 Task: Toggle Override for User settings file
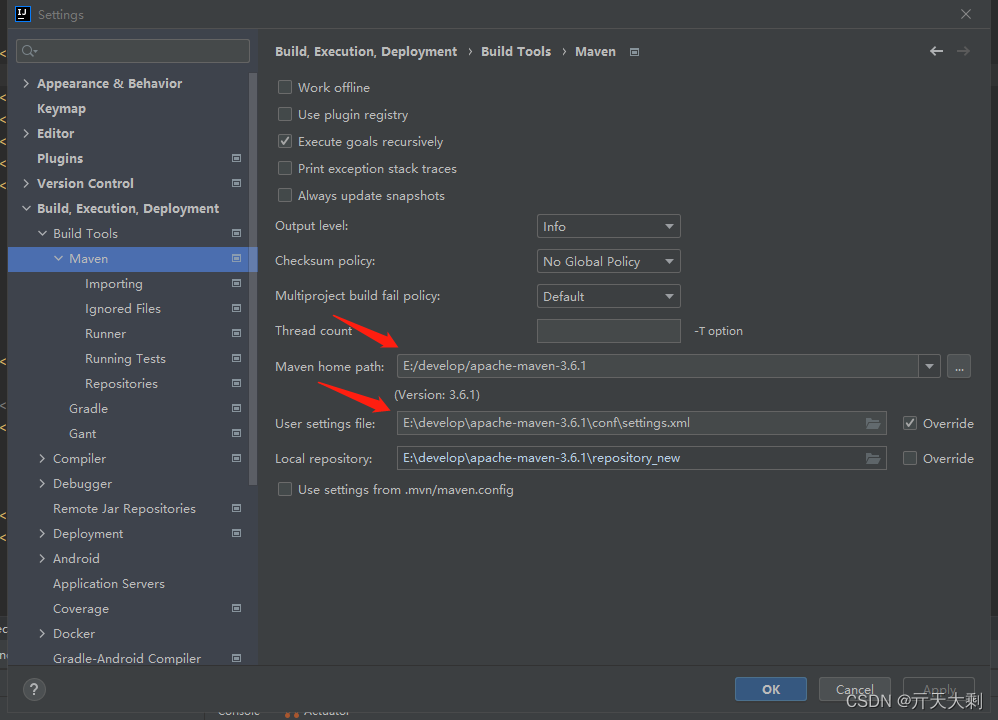909,423
